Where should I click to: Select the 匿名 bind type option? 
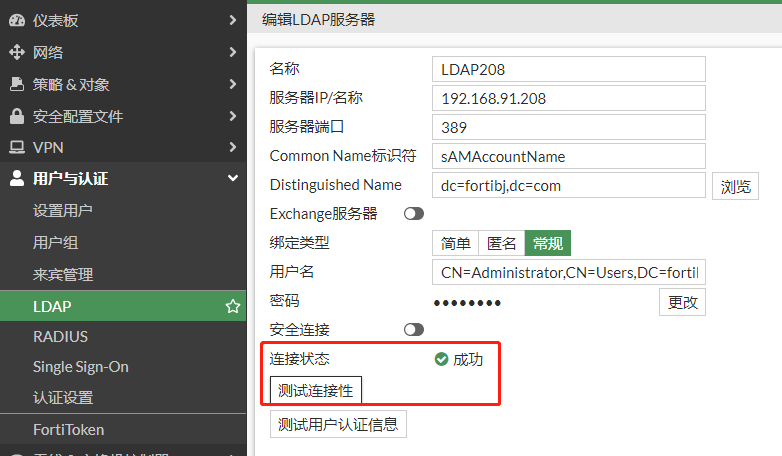tap(502, 243)
